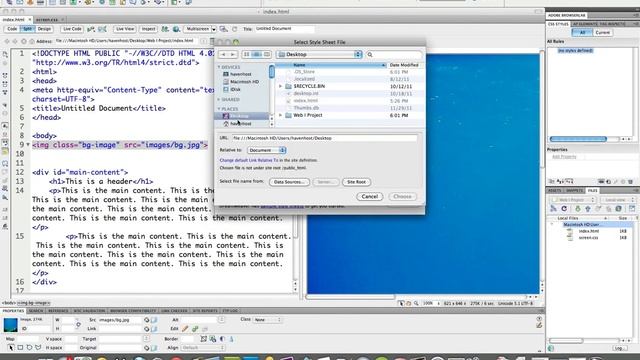
Task: Click the Src field images/bg.jpg
Action: point(120,320)
